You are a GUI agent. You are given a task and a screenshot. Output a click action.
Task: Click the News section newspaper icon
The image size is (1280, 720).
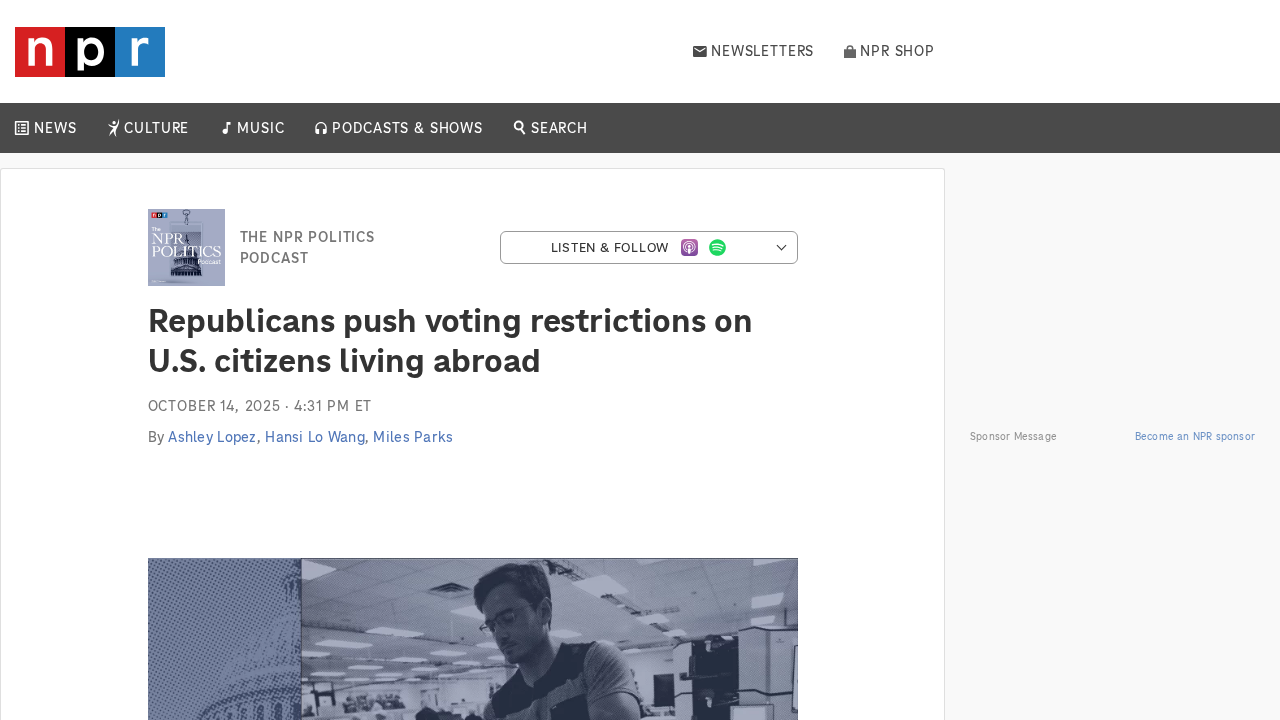pos(22,128)
